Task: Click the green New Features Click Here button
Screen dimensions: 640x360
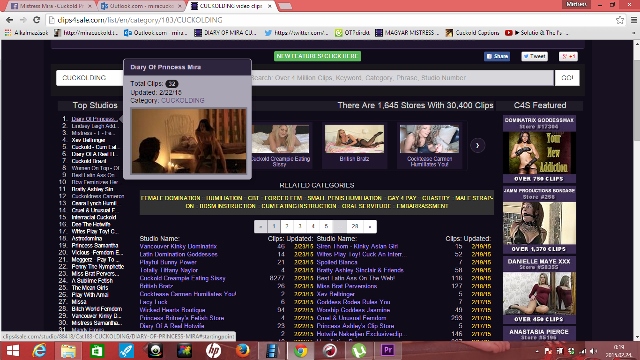Action: click(318, 56)
